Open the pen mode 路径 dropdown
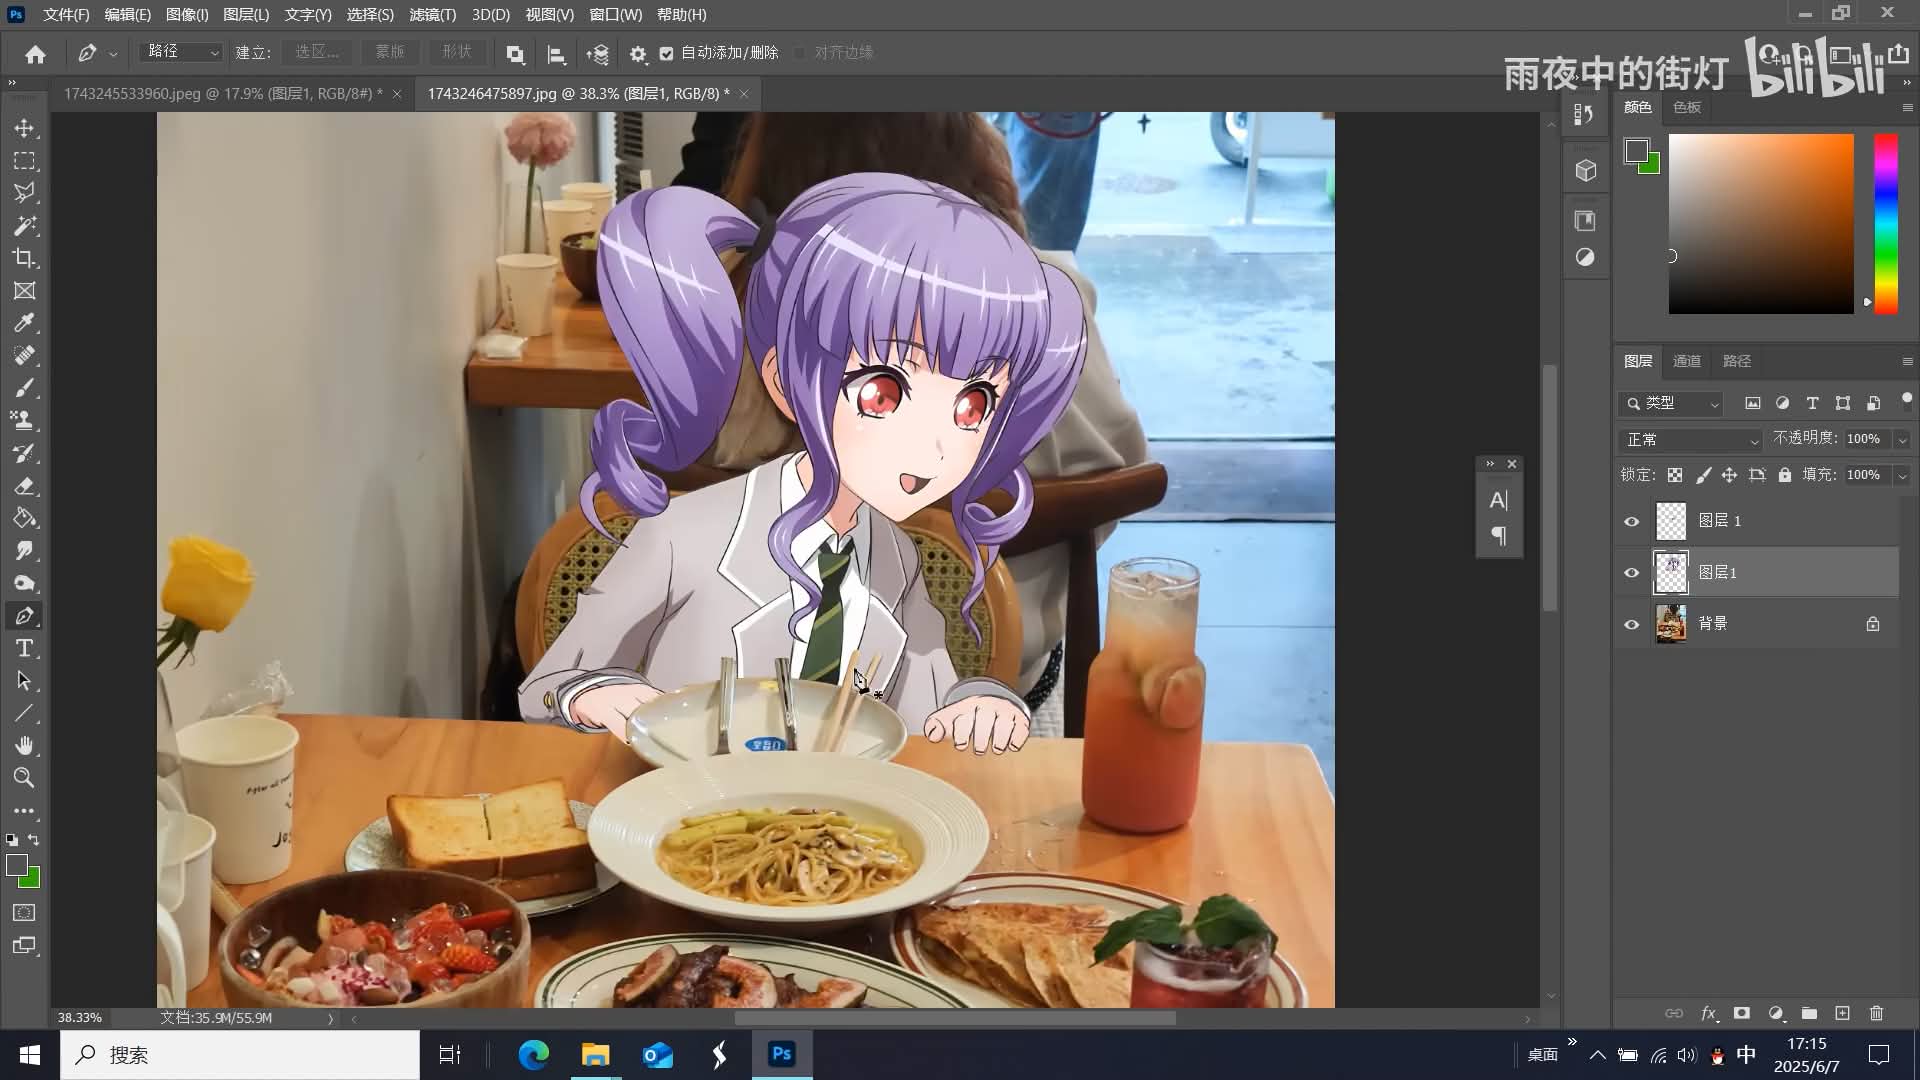Screen dimensions: 1920x1080 click(x=181, y=52)
